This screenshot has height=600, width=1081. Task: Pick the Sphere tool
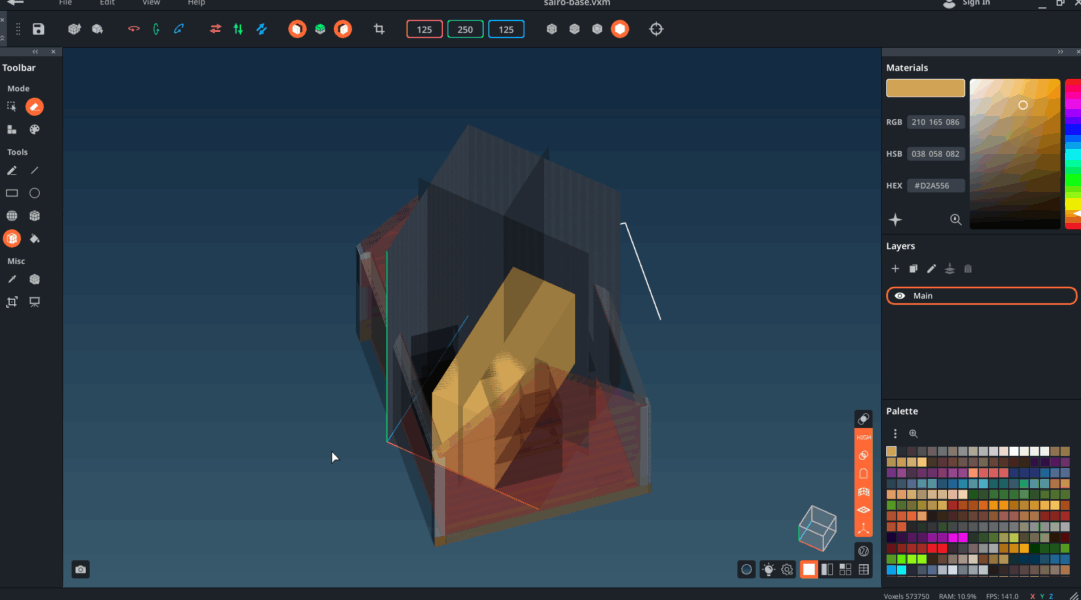tap(12, 216)
